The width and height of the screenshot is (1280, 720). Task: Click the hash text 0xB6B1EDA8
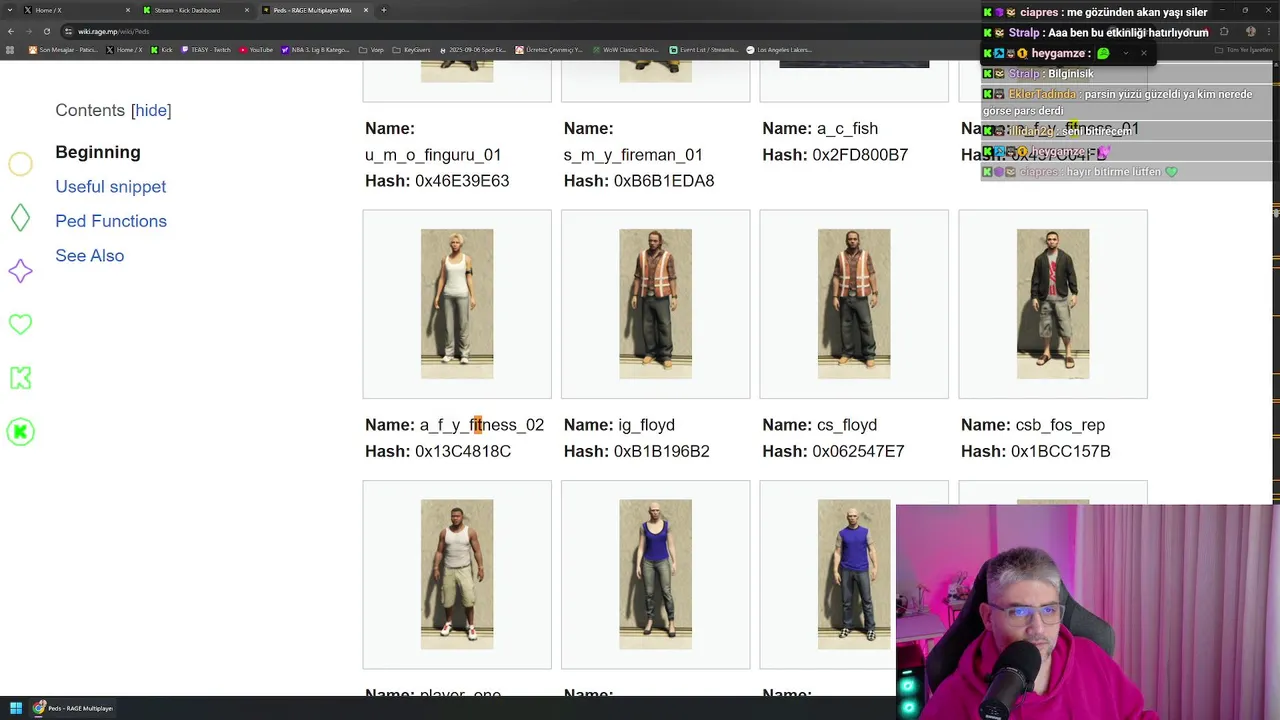pyautogui.click(x=664, y=181)
